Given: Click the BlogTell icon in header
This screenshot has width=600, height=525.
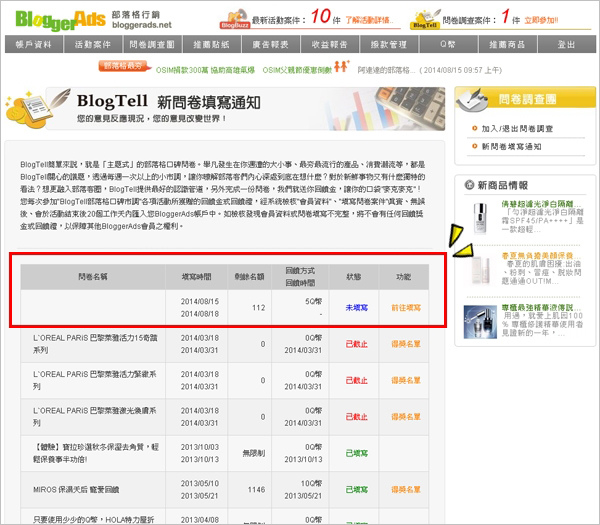Looking at the screenshot, I should [425, 20].
